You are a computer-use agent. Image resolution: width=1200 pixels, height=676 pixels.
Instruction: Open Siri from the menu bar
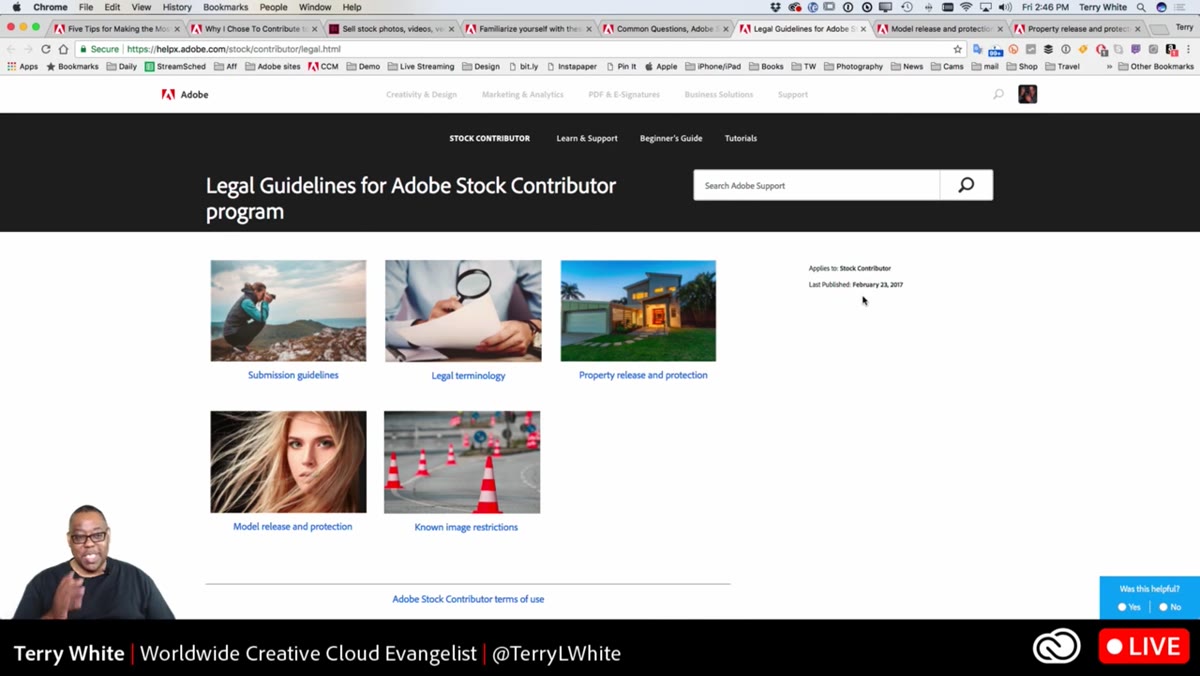(1161, 7)
